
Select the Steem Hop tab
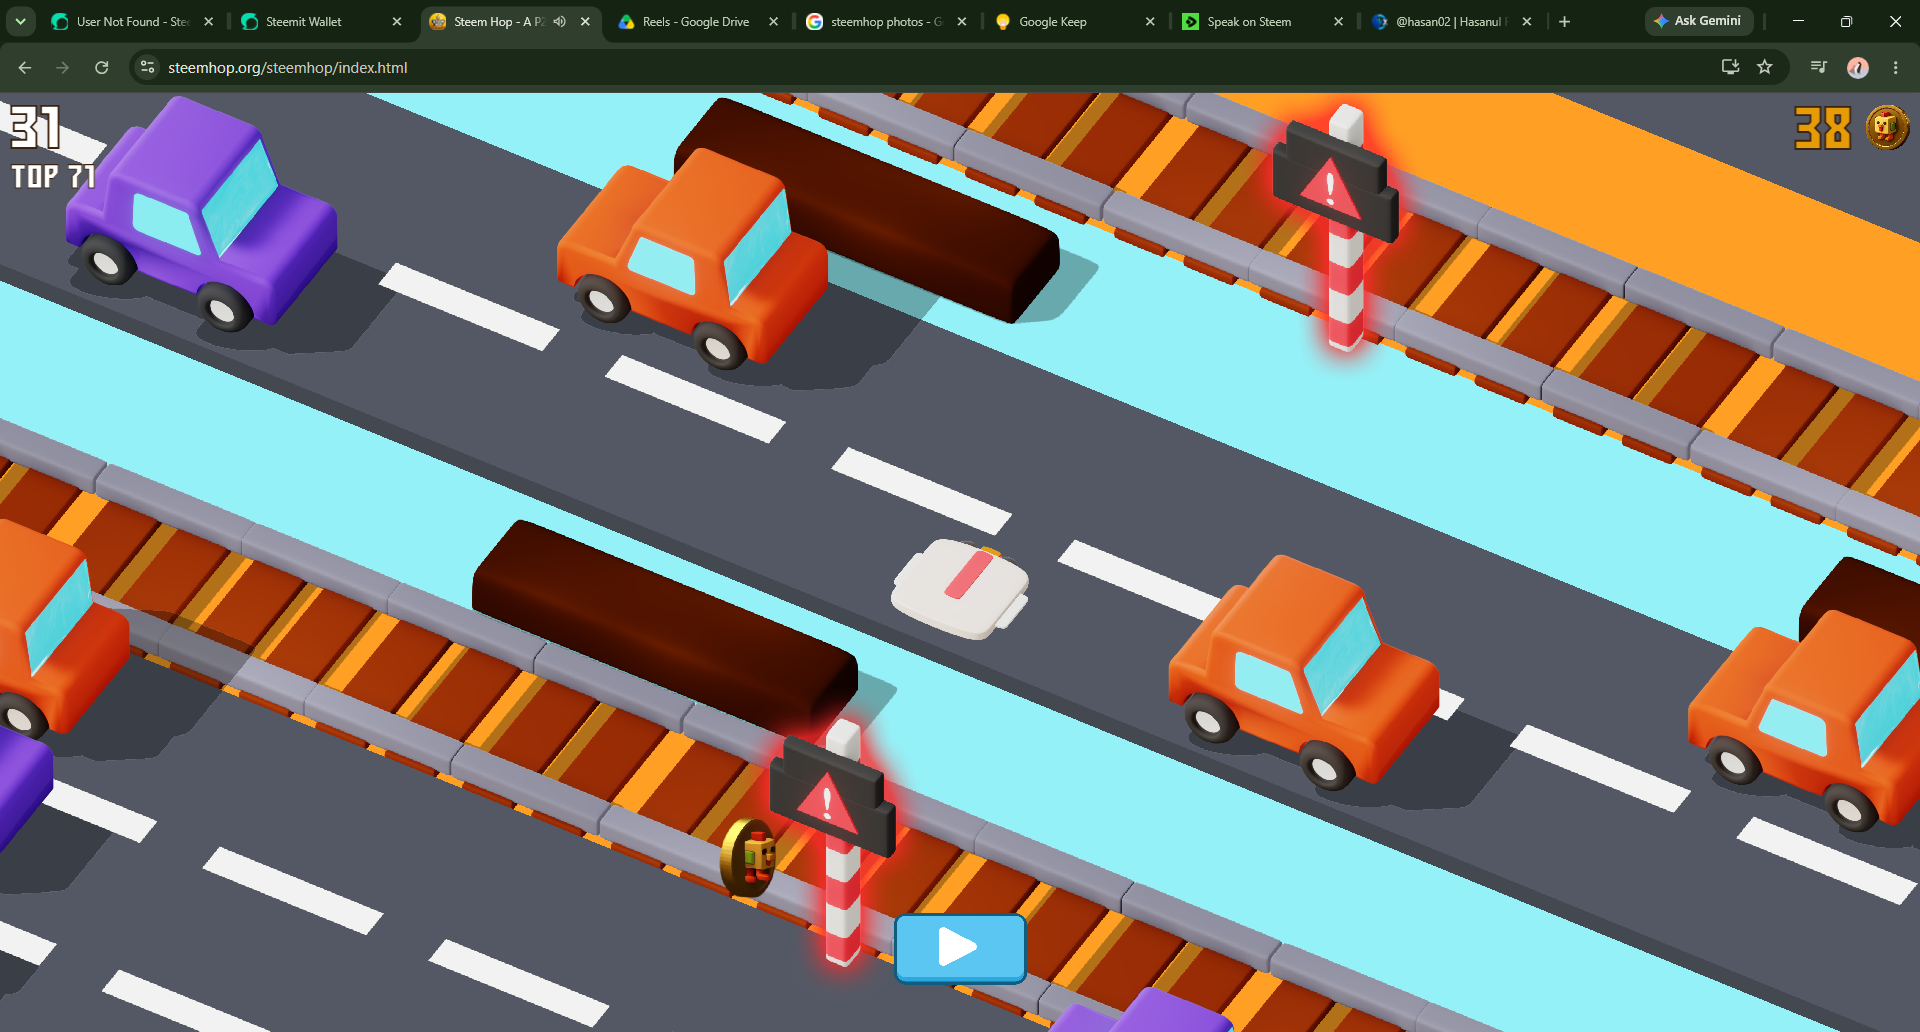click(x=498, y=21)
